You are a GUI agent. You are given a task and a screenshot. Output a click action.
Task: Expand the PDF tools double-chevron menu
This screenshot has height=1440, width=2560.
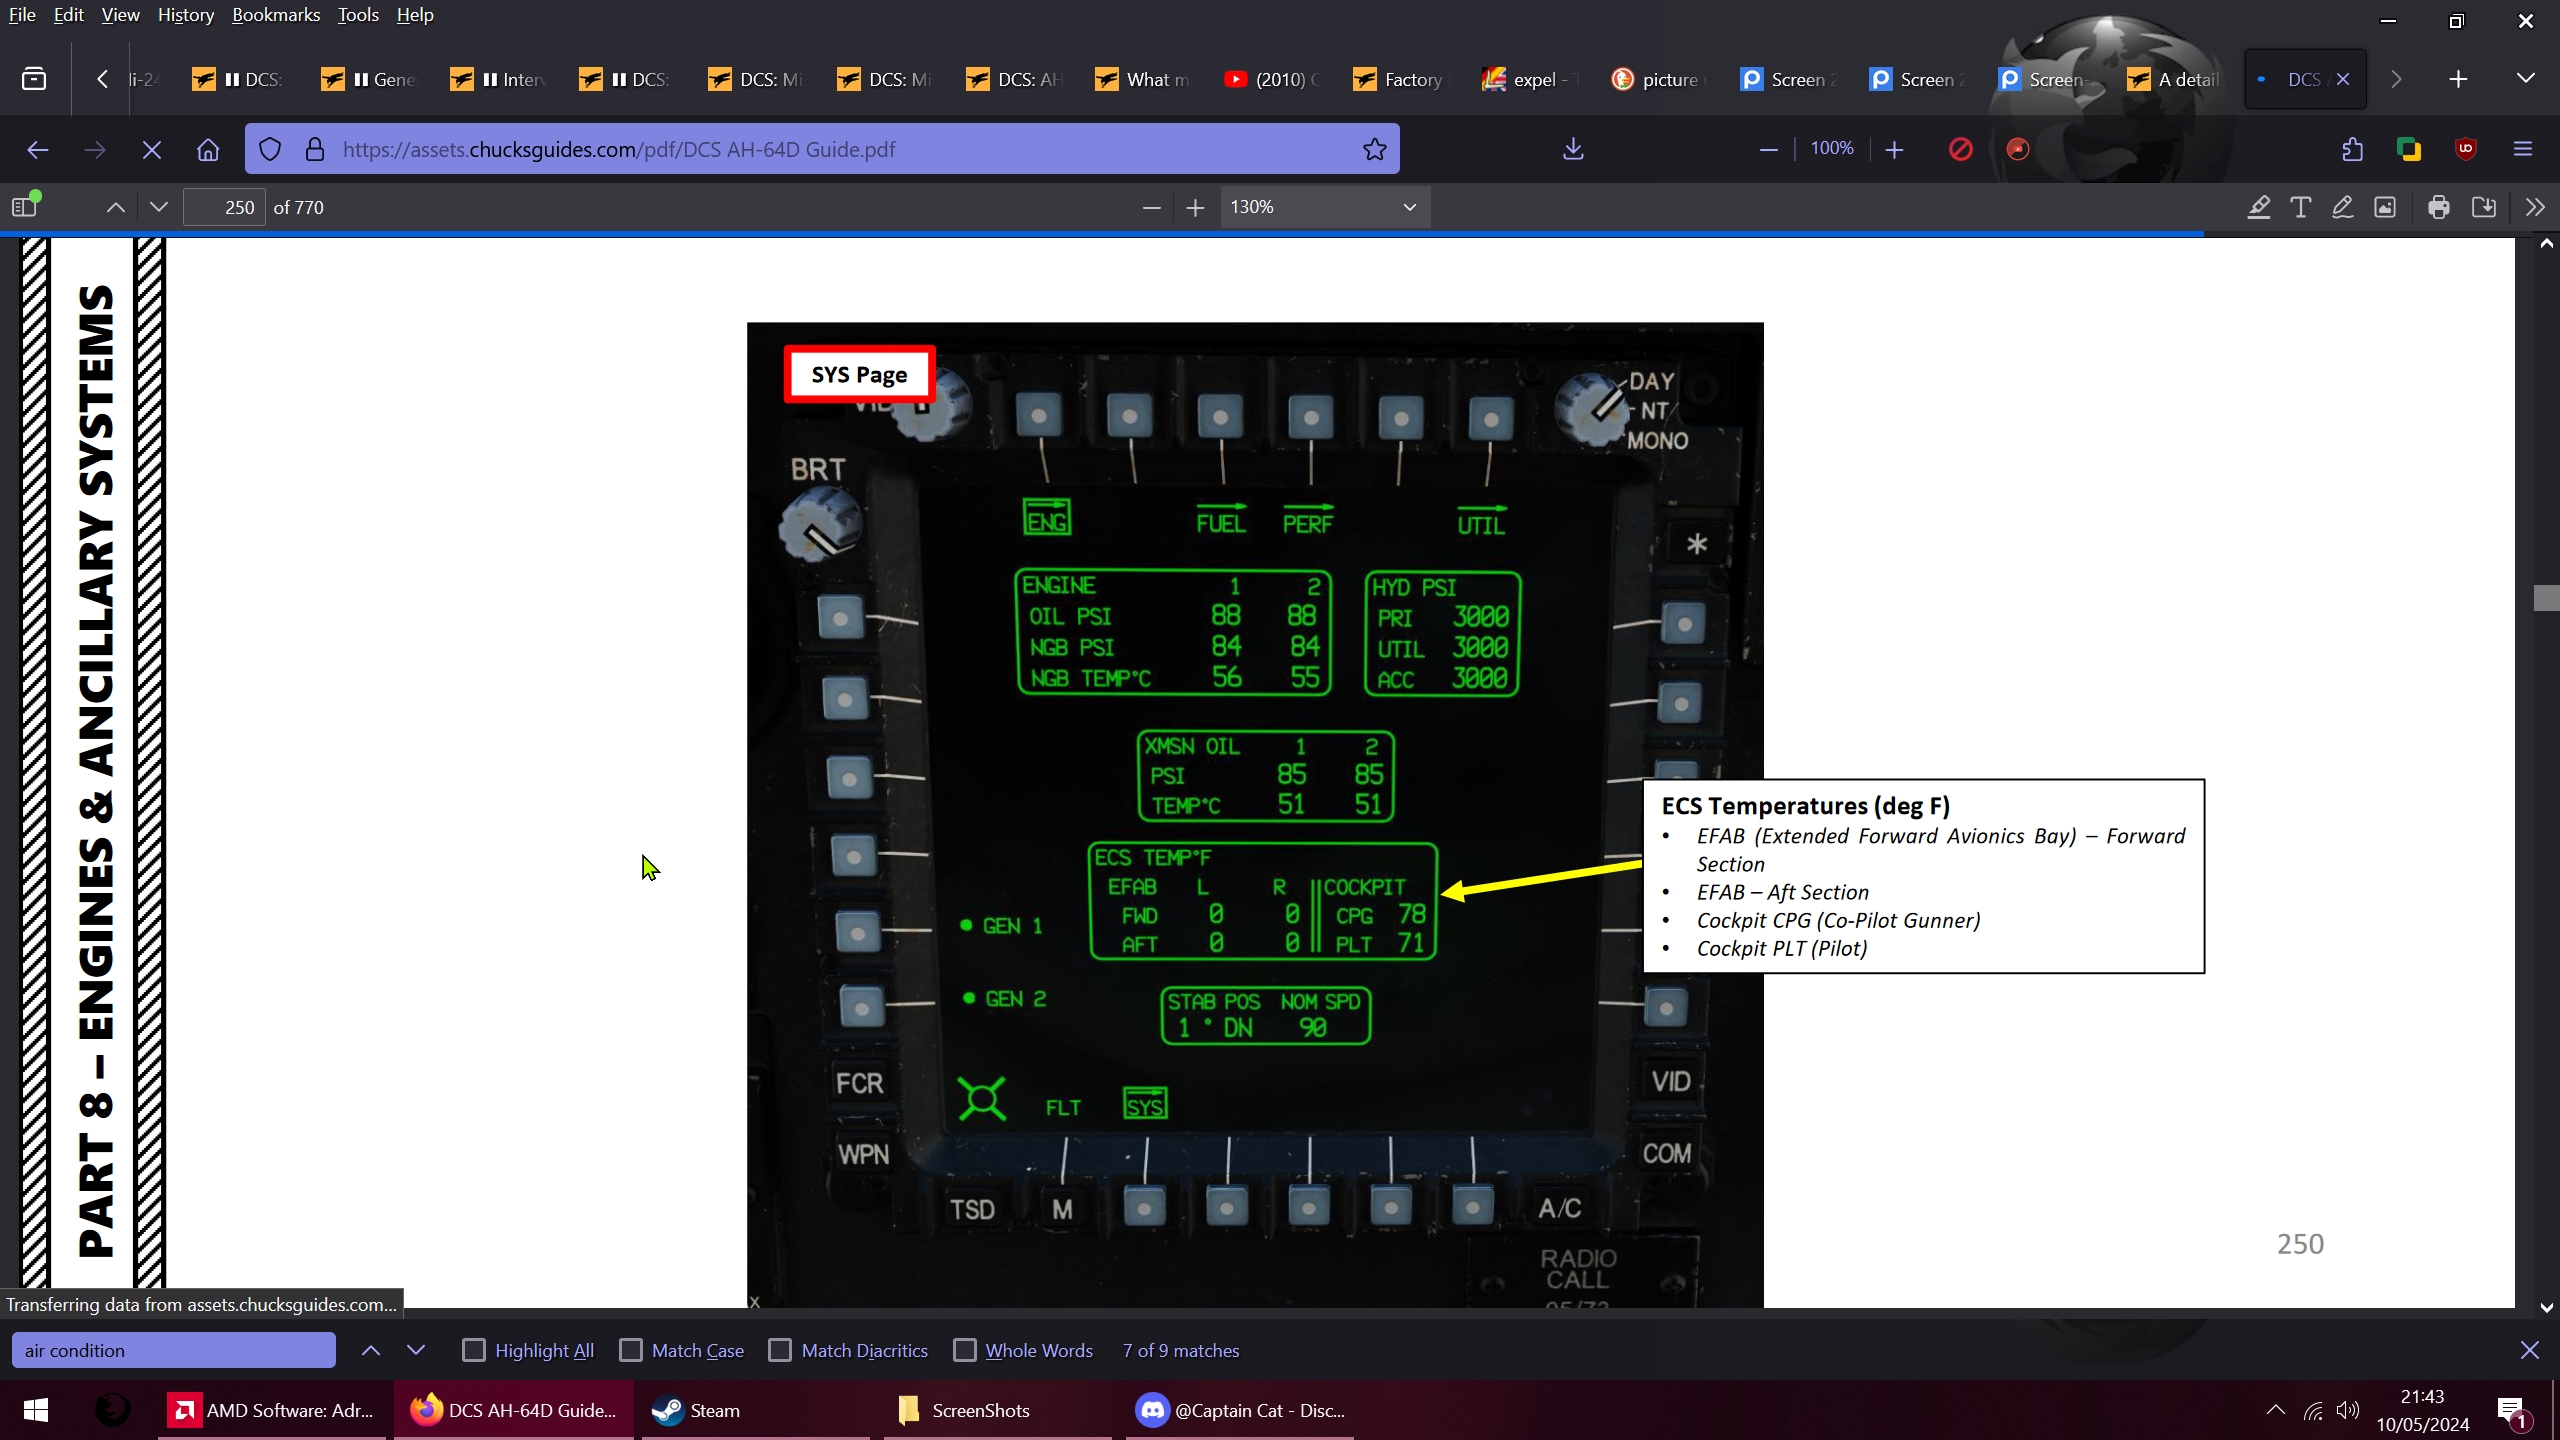coord(2534,207)
